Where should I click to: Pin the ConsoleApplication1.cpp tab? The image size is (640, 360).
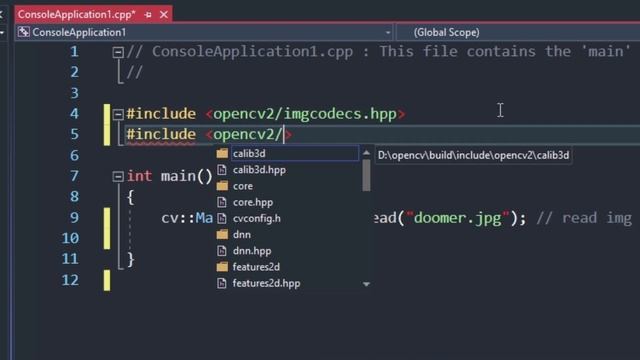click(148, 15)
